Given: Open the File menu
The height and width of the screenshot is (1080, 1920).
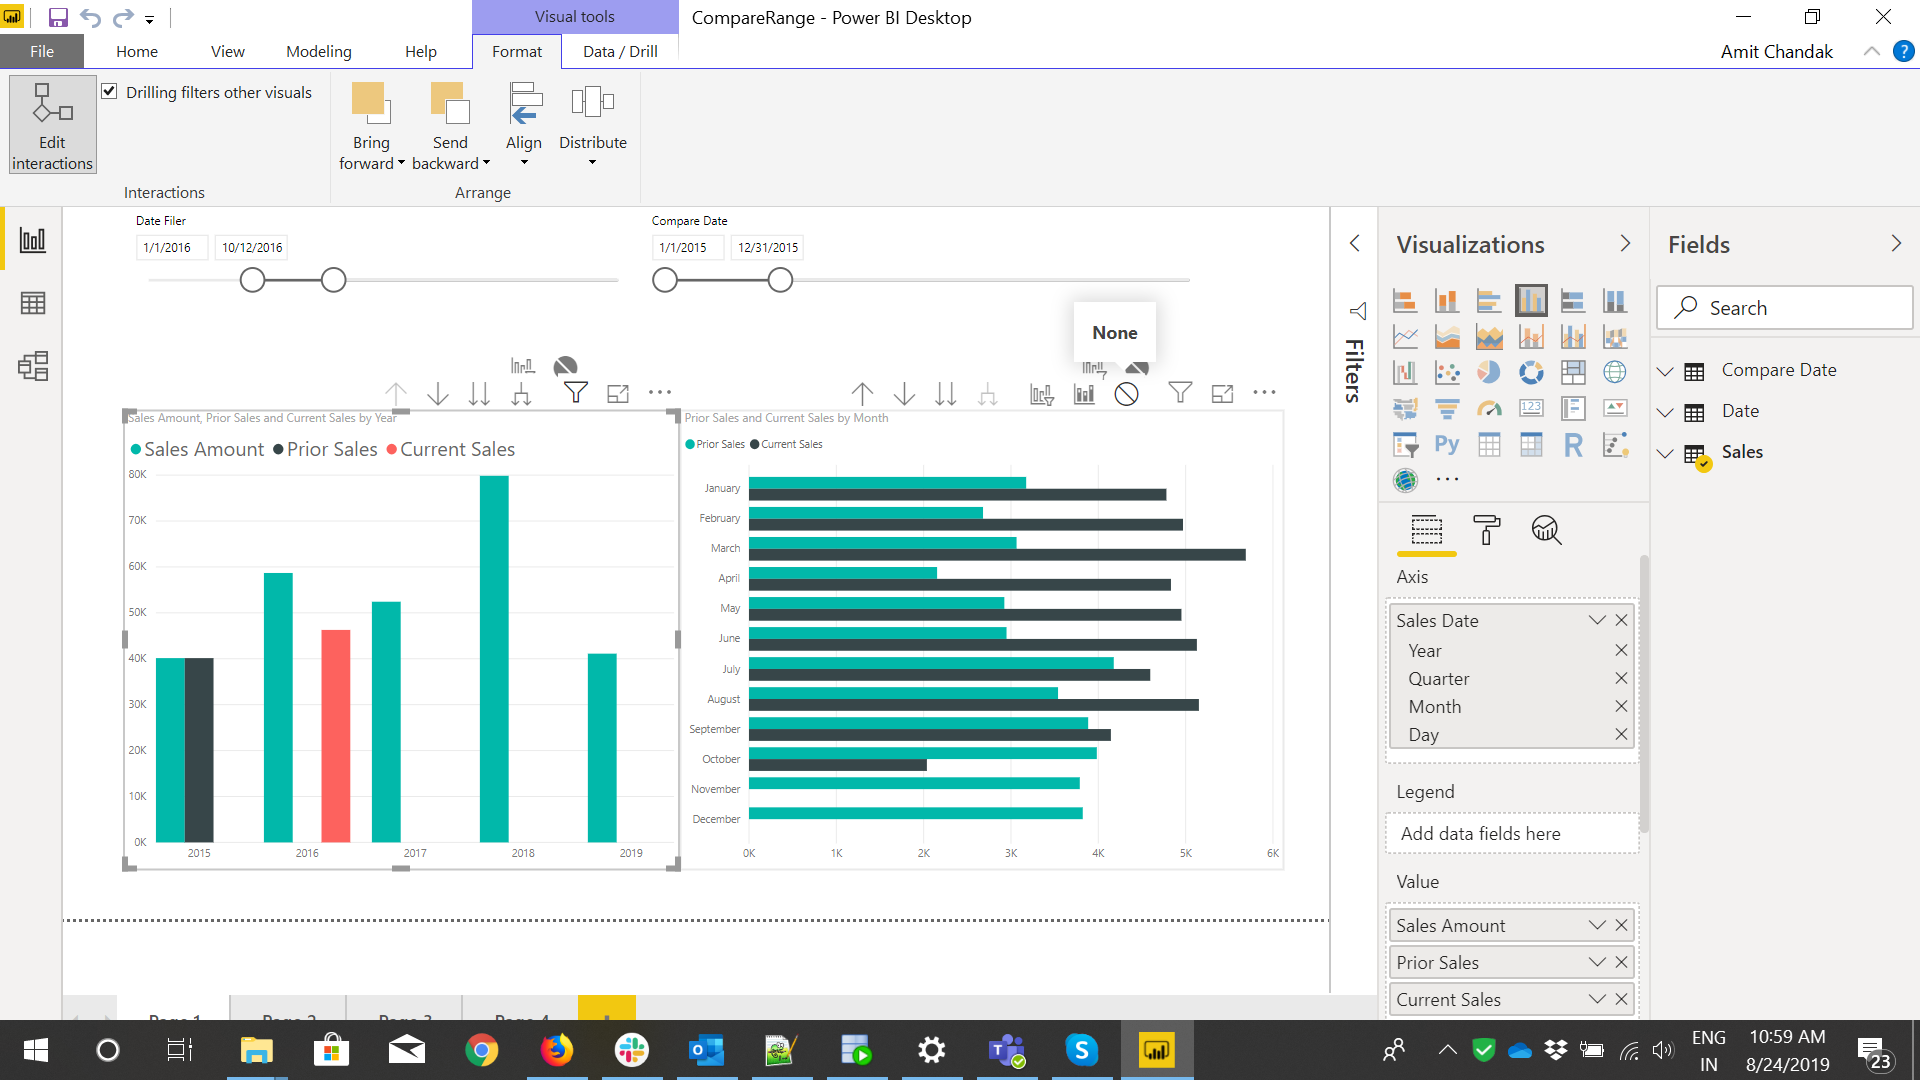Looking at the screenshot, I should [42, 51].
